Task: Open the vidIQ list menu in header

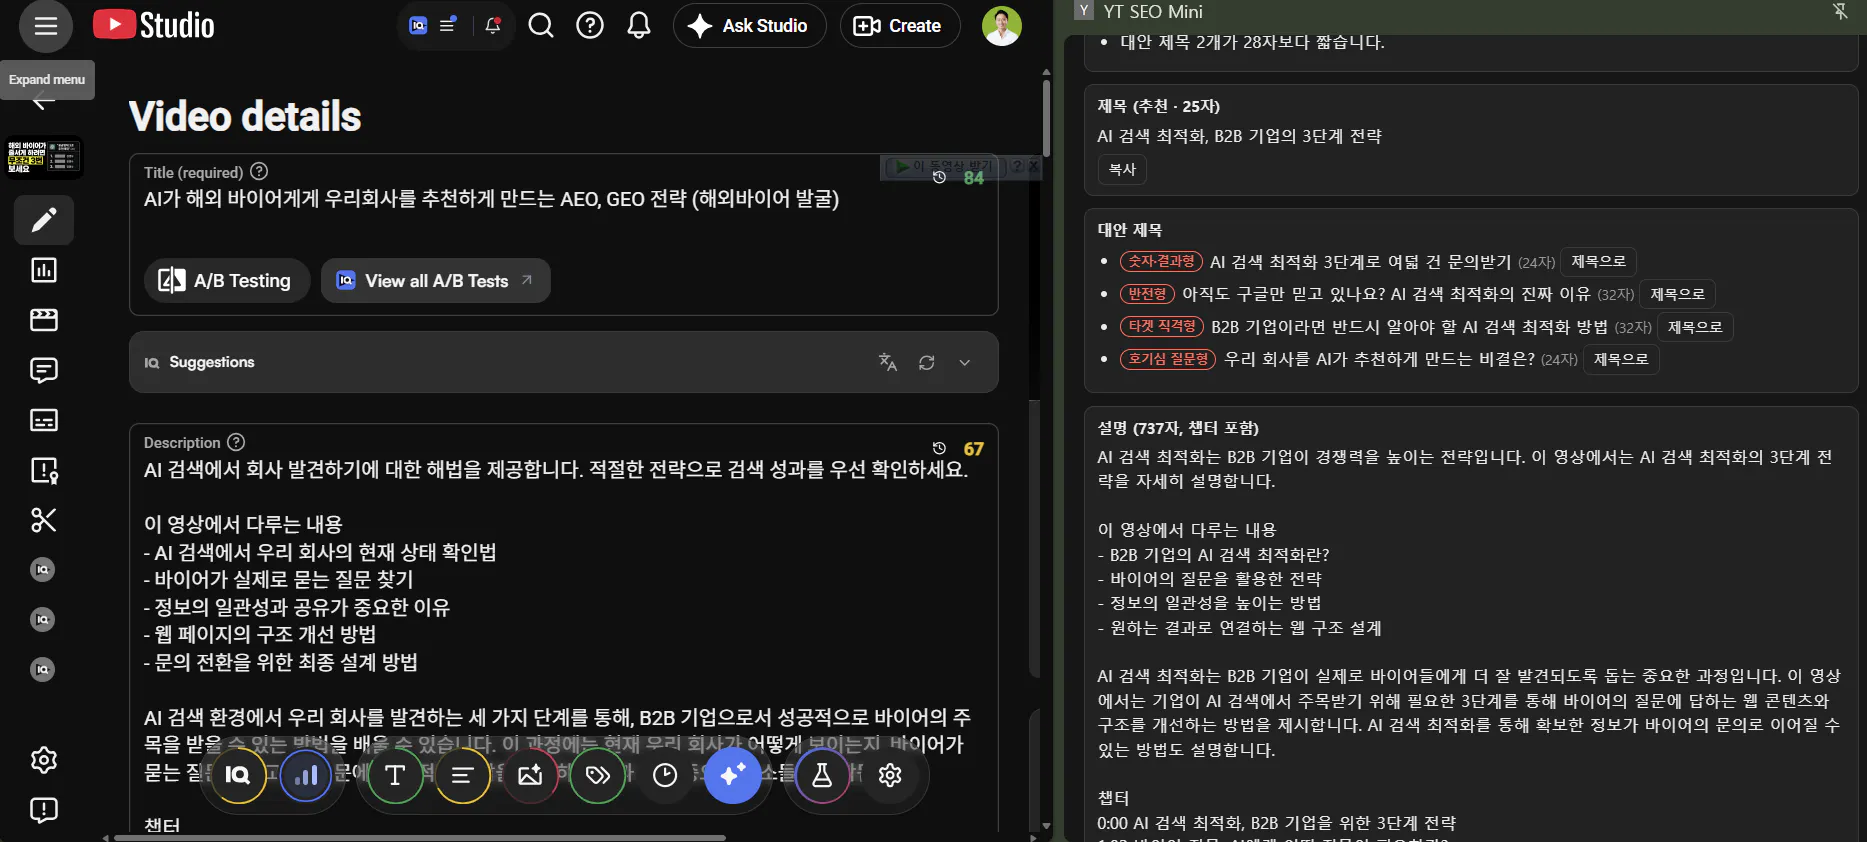Action: (x=448, y=26)
